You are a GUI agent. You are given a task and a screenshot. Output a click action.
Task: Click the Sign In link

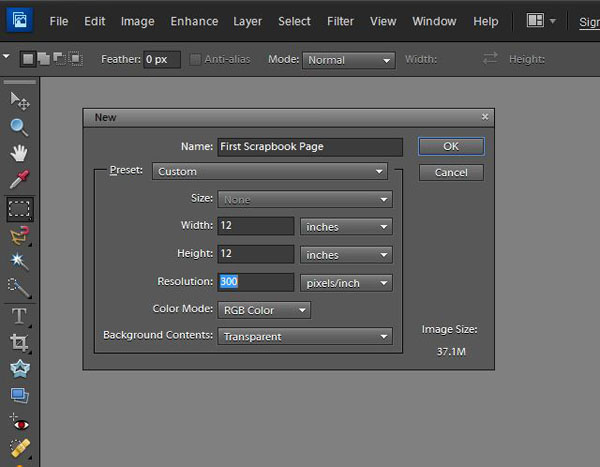point(589,22)
